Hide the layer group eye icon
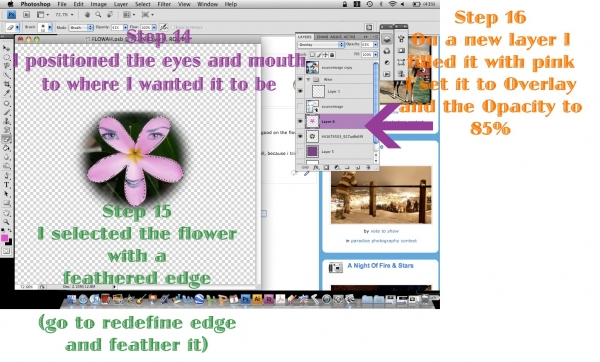 [x=300, y=80]
